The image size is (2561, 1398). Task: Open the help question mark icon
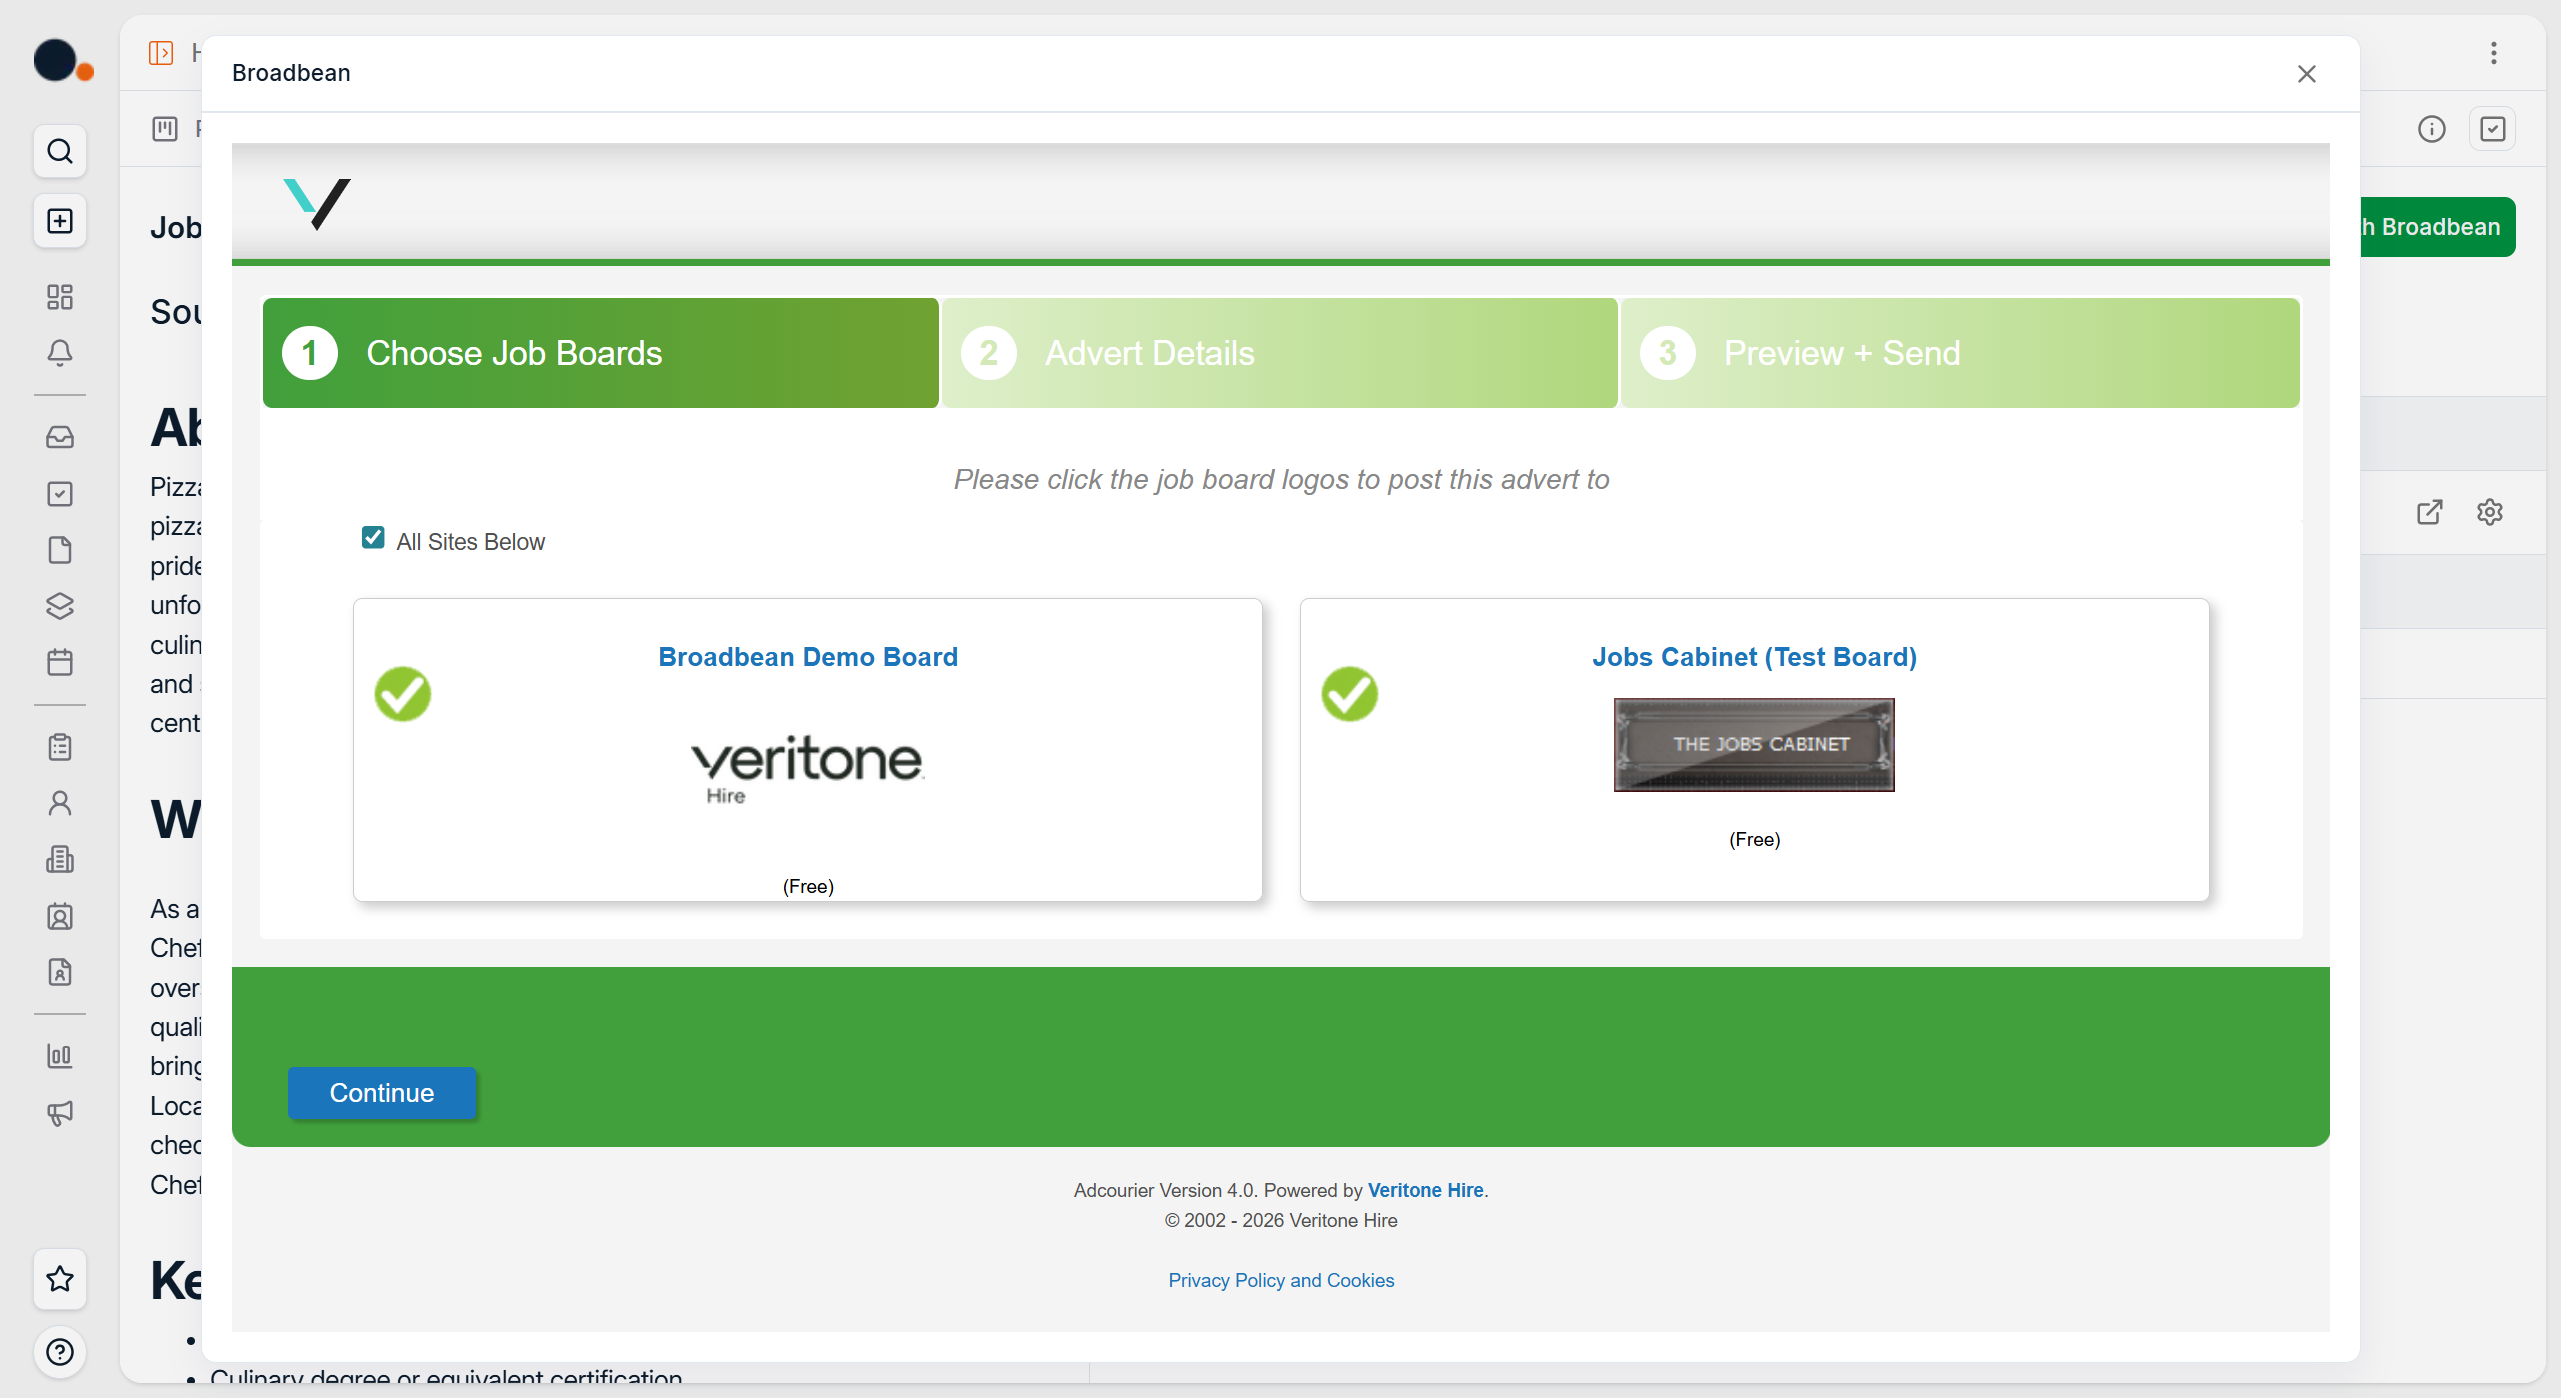pos(60,1352)
